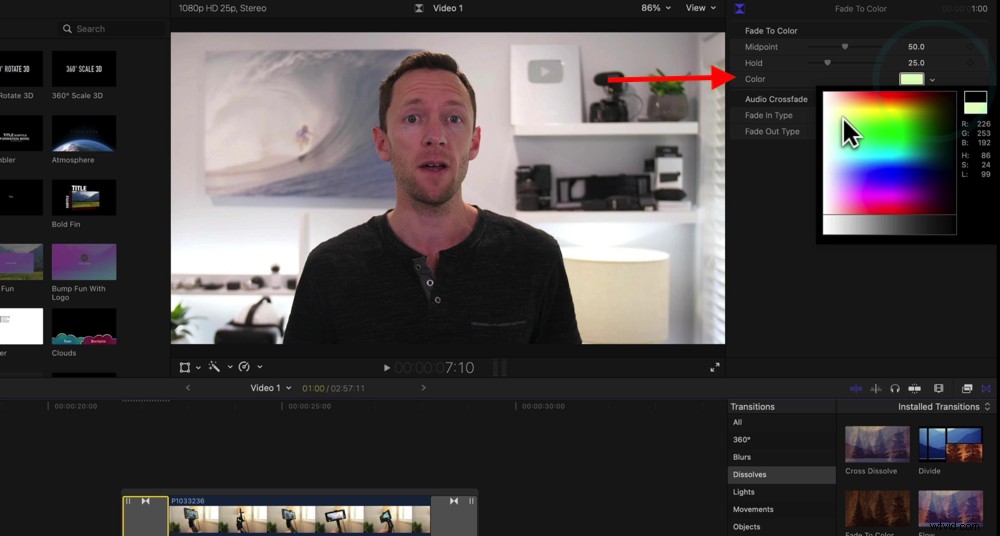Click the Hold slider handle
The image size is (1000, 536).
pyautogui.click(x=827, y=63)
